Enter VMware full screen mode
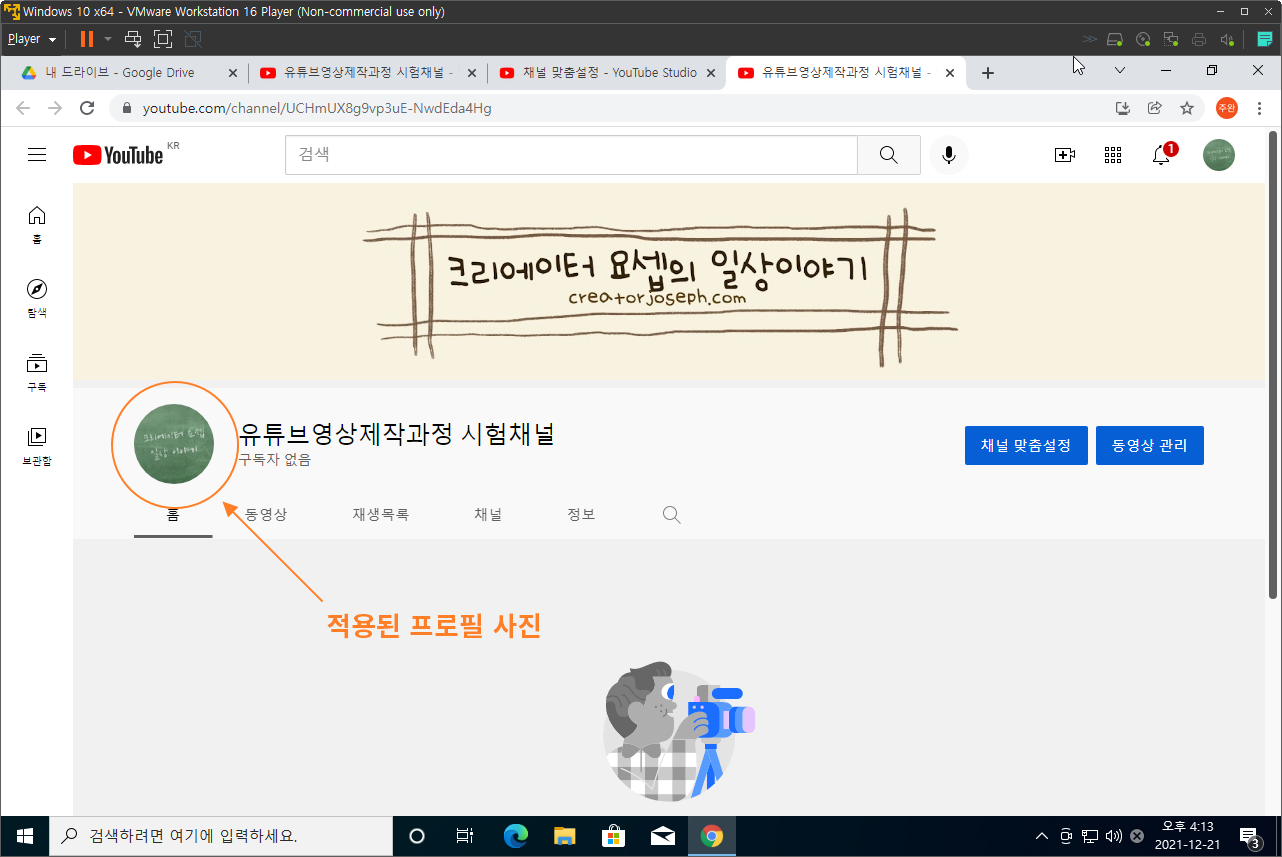This screenshot has width=1282, height=857. [163, 39]
